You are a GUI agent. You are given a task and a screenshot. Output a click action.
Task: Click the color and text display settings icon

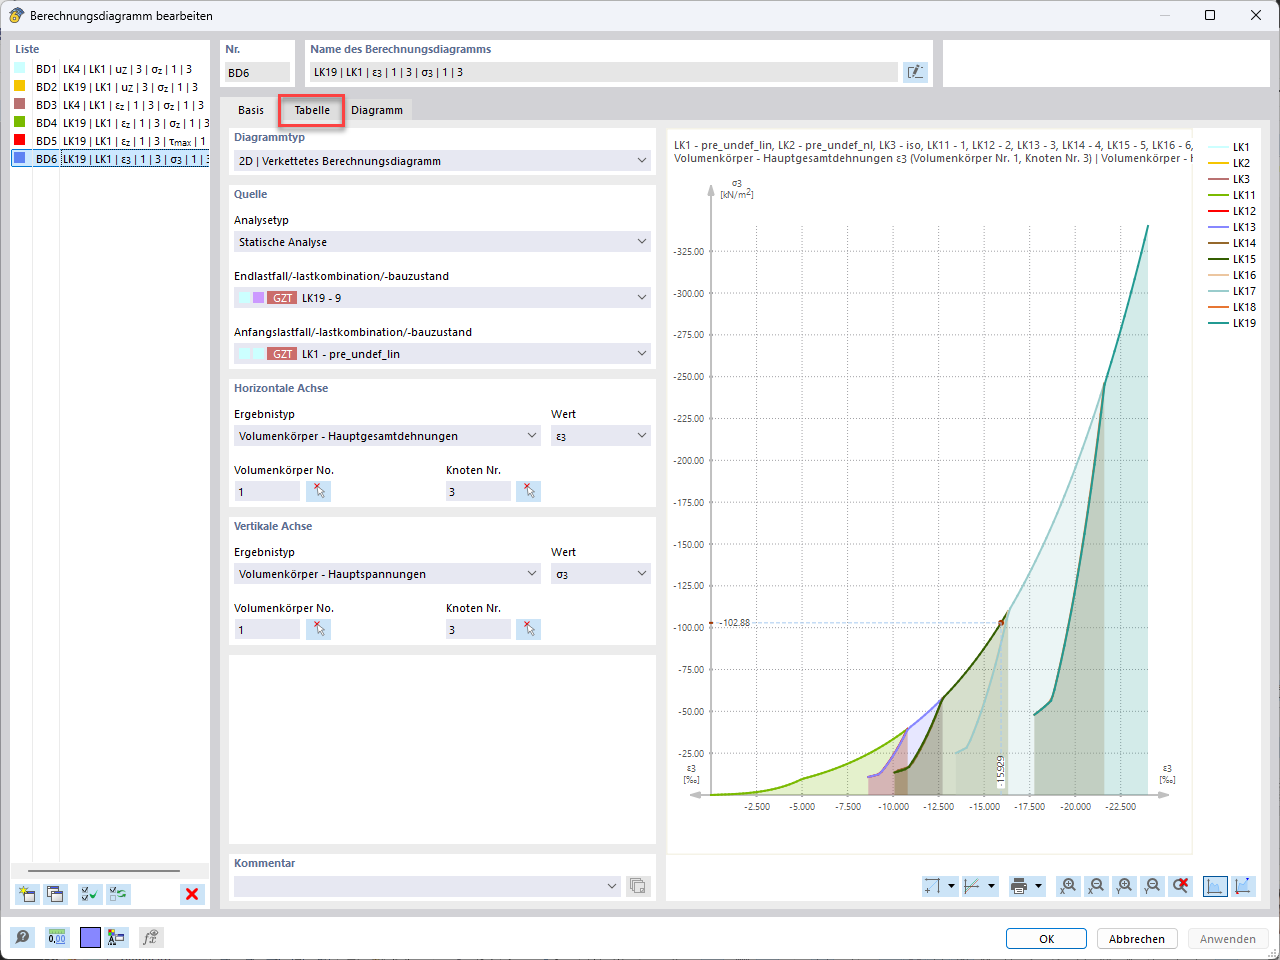pos(117,937)
